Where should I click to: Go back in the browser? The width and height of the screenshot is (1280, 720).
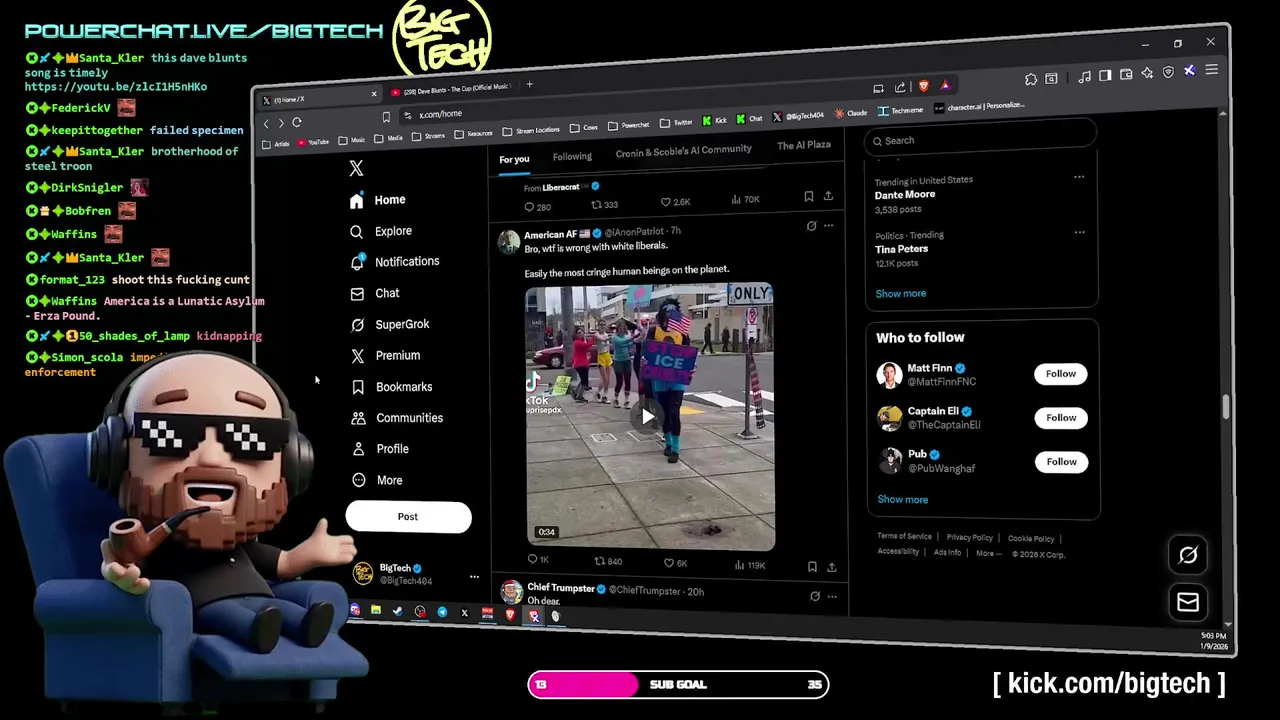[x=266, y=123]
